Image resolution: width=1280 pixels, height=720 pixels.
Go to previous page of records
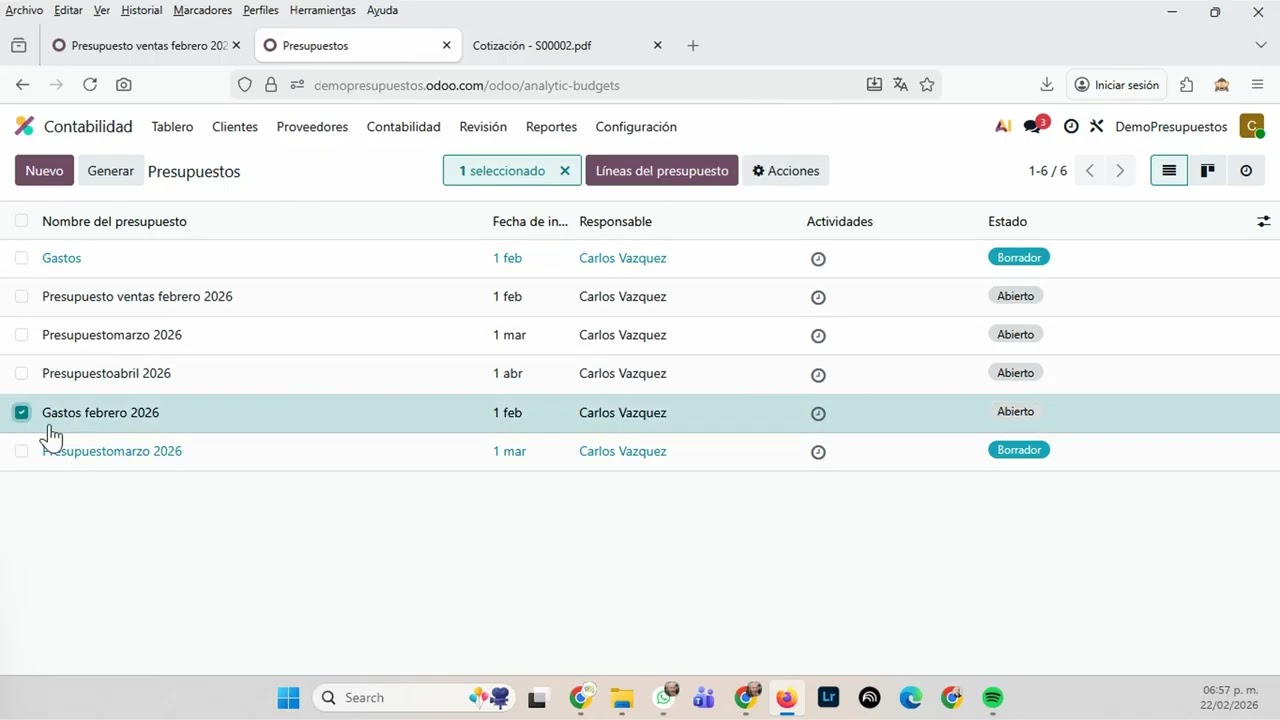click(1090, 171)
